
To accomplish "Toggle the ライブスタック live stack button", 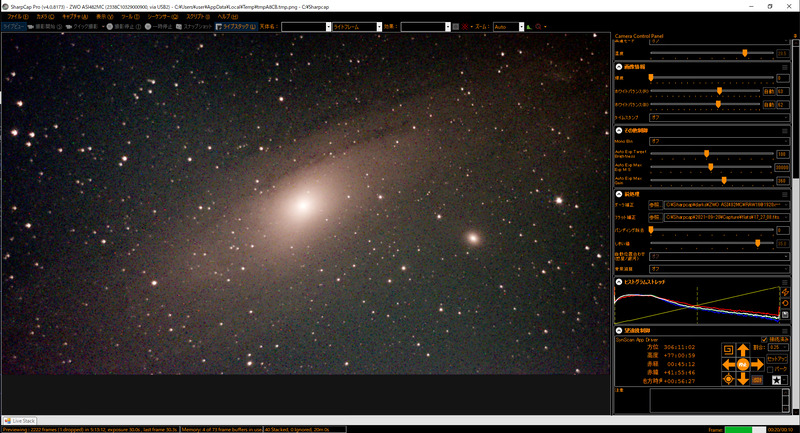I will click(236, 27).
